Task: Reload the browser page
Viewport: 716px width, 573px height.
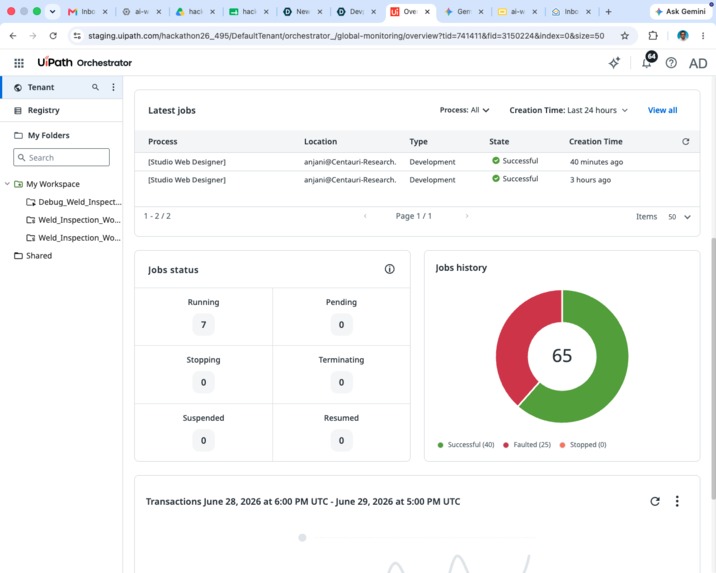Action: pos(53,36)
